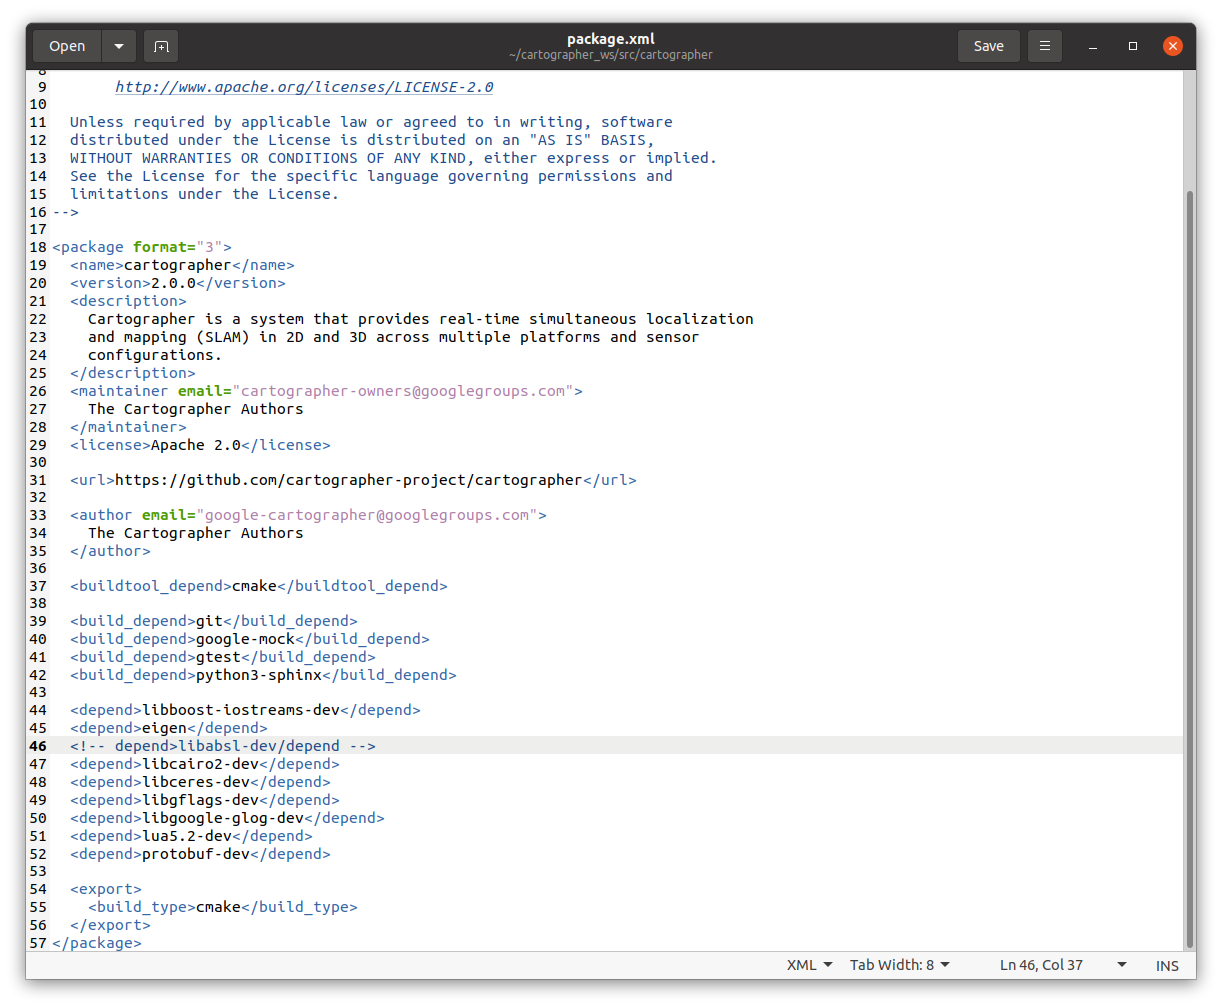Close the gedit window
This screenshot has width=1222, height=1008.
(x=1173, y=46)
